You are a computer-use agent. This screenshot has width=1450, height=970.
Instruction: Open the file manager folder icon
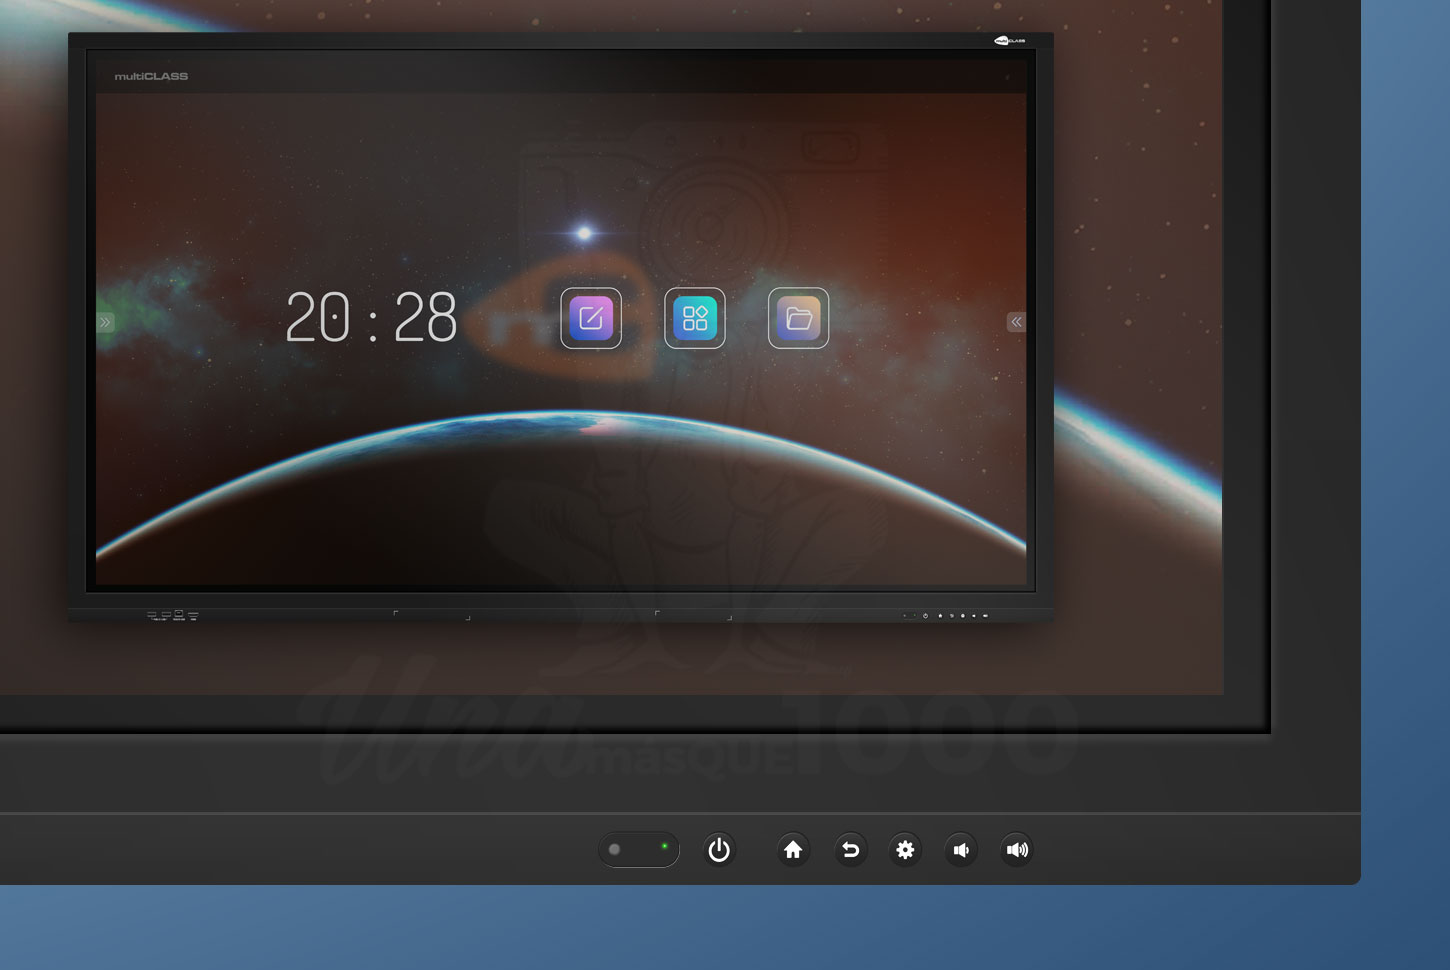coord(798,318)
